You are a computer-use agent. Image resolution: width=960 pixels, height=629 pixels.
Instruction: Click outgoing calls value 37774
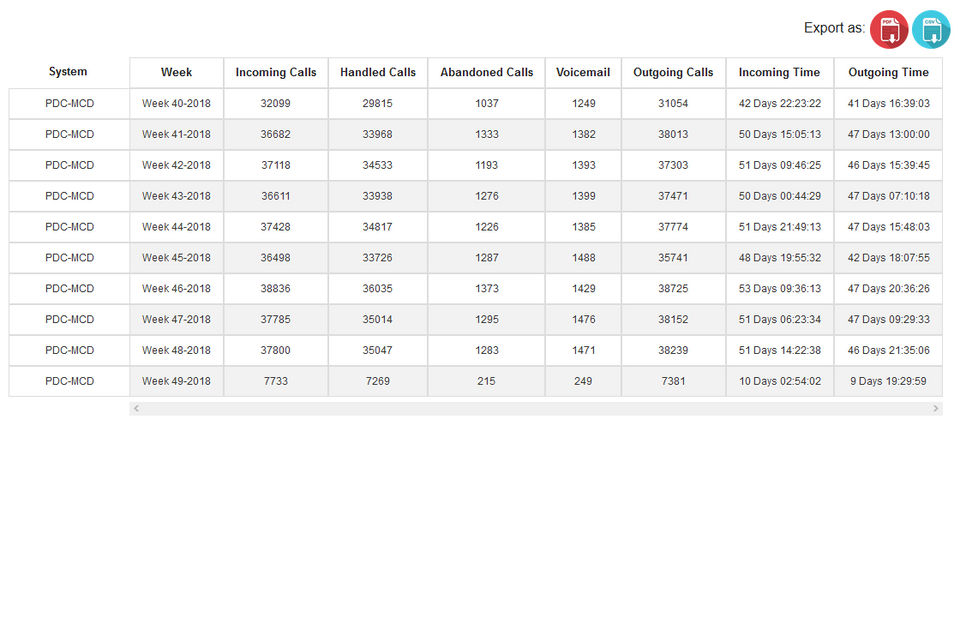pyautogui.click(x=673, y=227)
